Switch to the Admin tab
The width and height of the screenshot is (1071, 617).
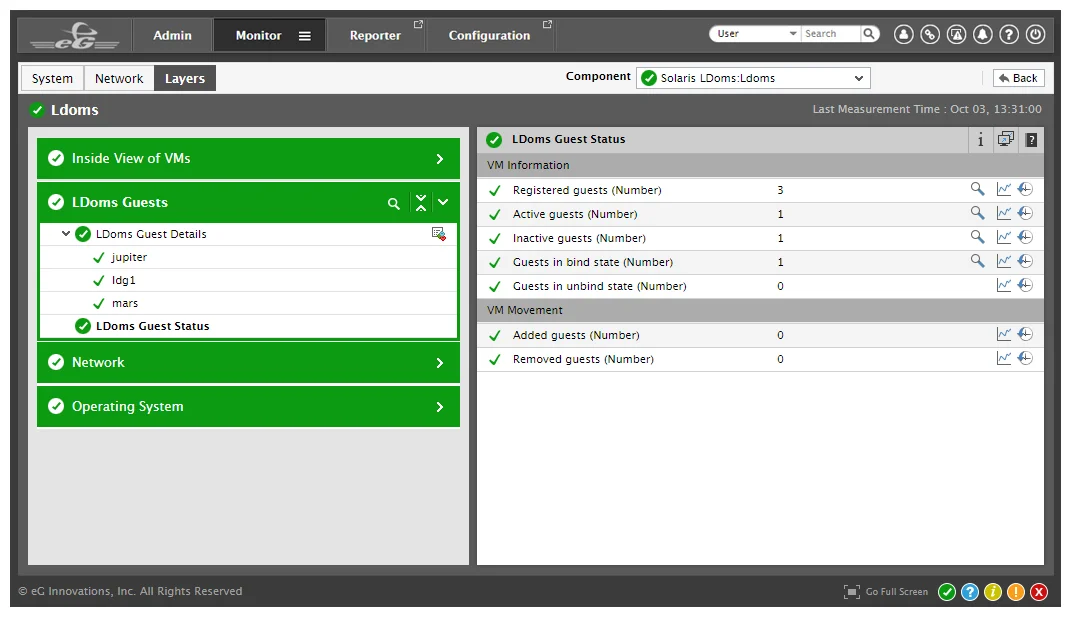tap(172, 36)
